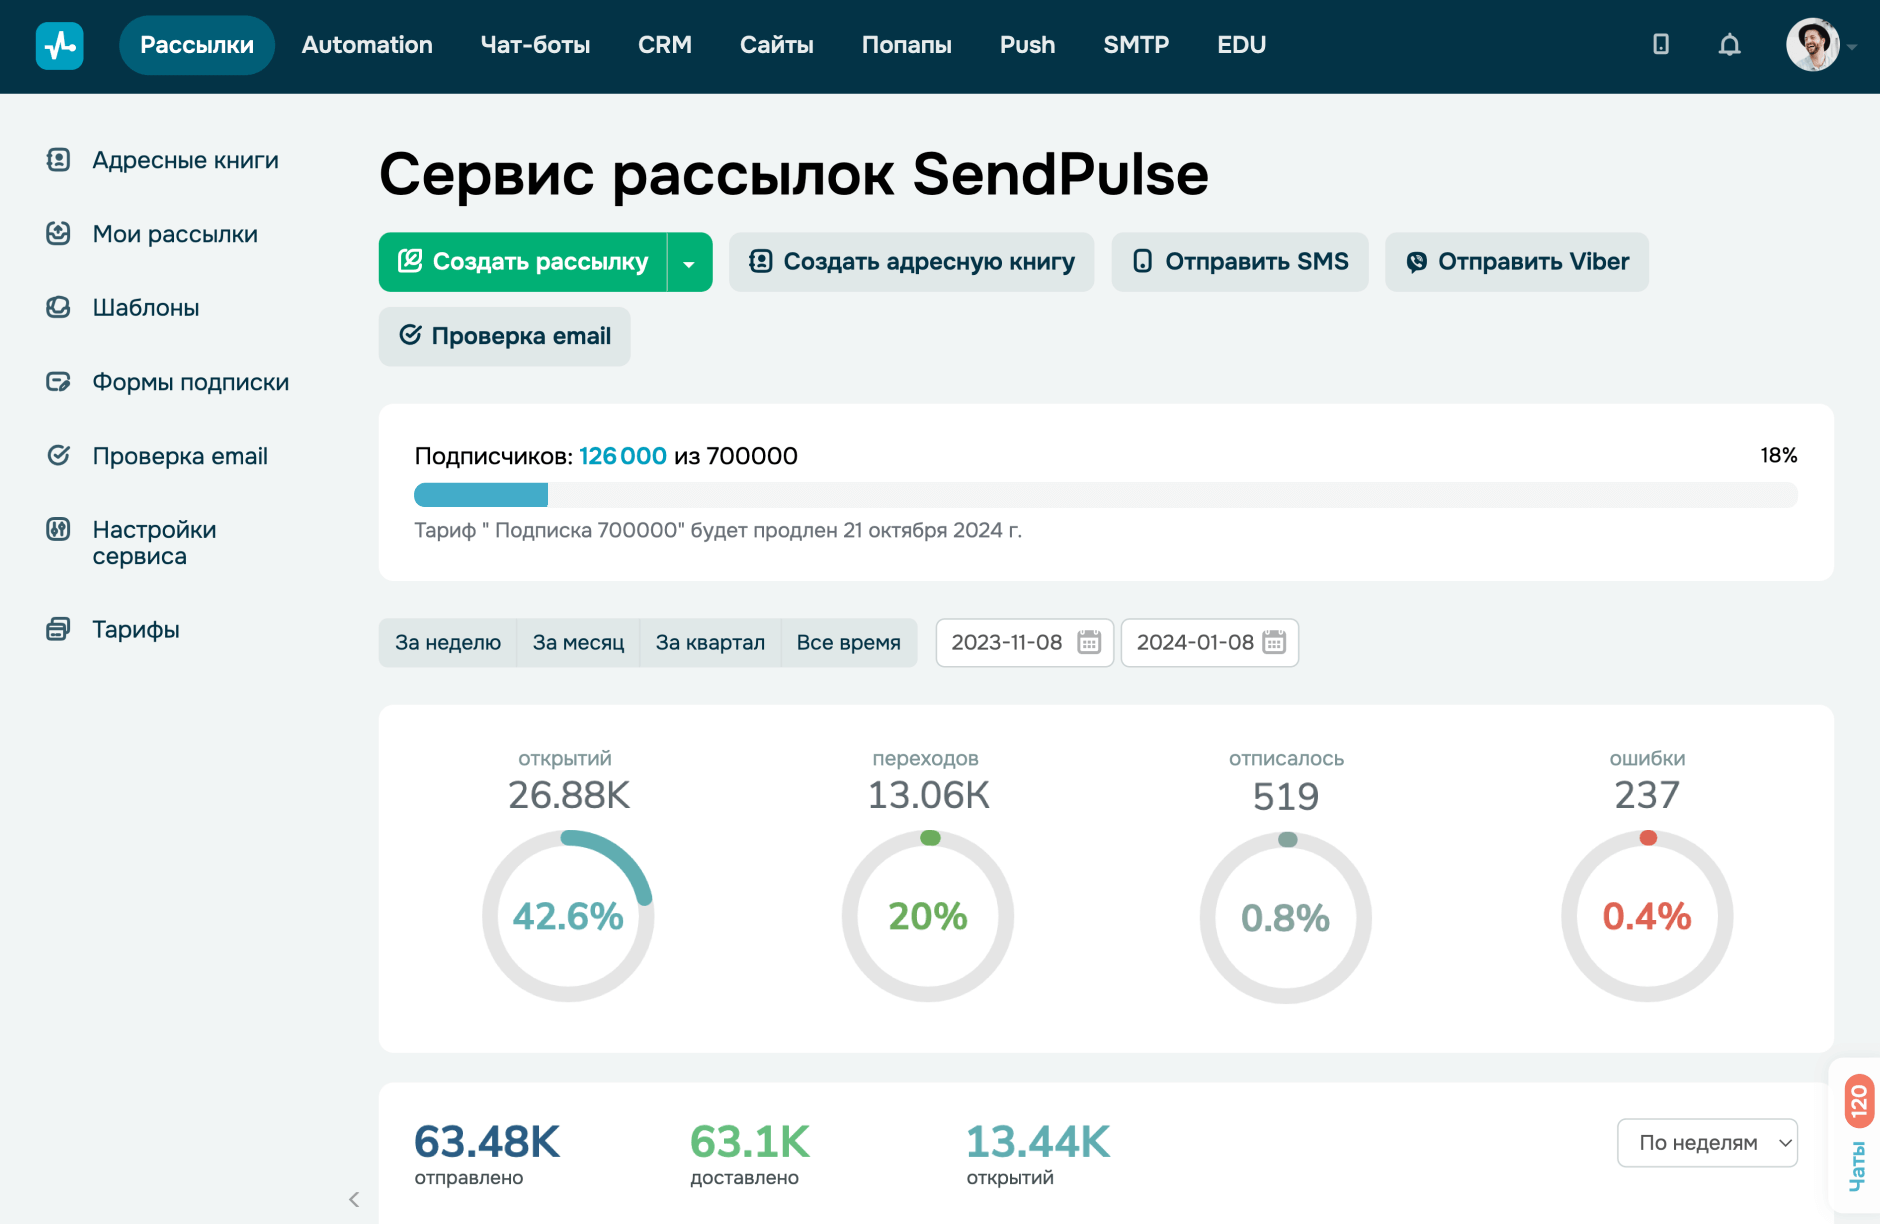Click the Проверка email button below the title
The height and width of the screenshot is (1224, 1880).
click(x=505, y=337)
